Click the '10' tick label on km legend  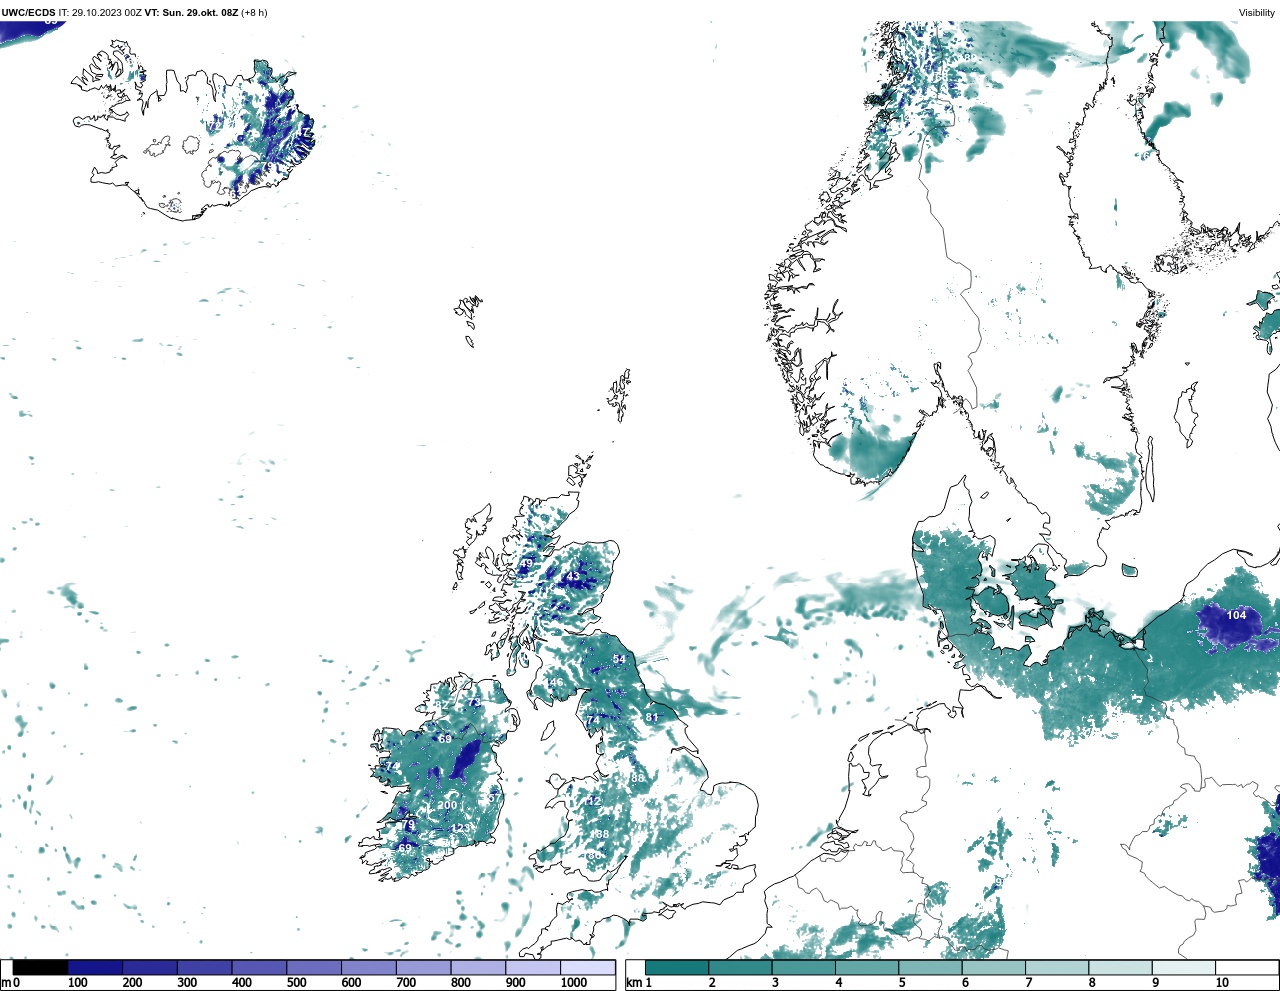1222,983
